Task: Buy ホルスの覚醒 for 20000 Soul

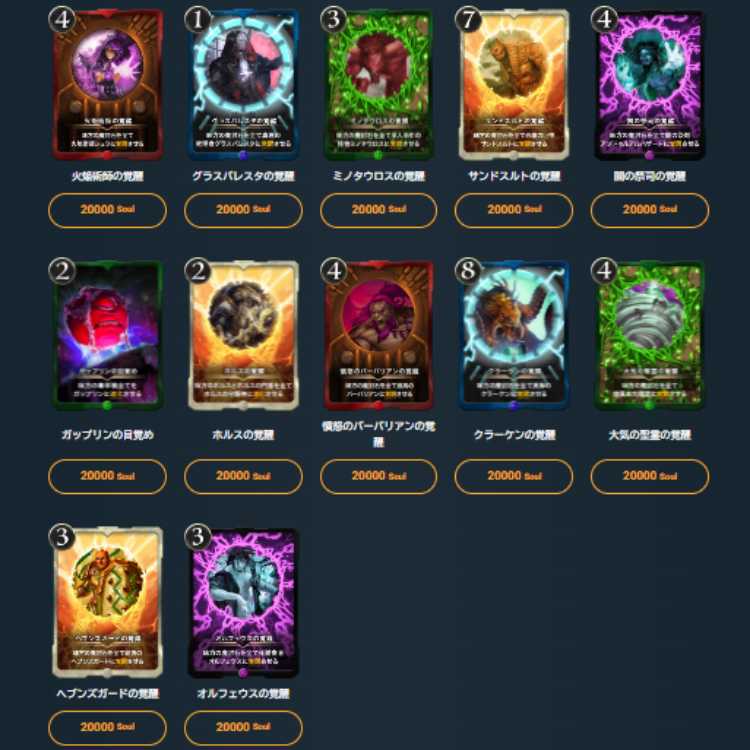Action: (243, 476)
